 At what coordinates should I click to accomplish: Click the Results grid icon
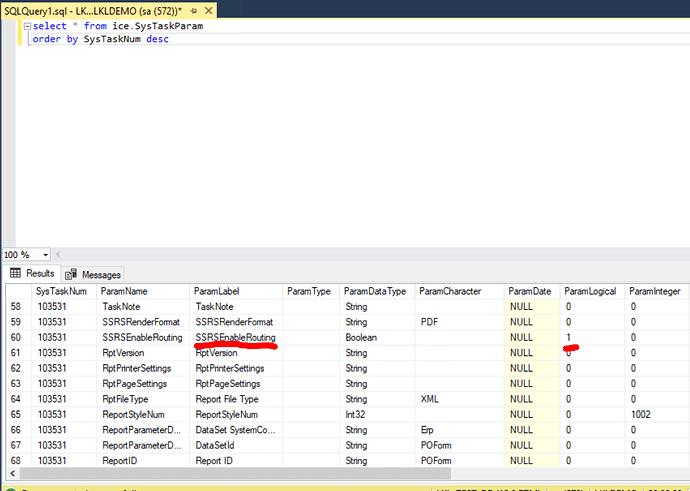tap(15, 273)
